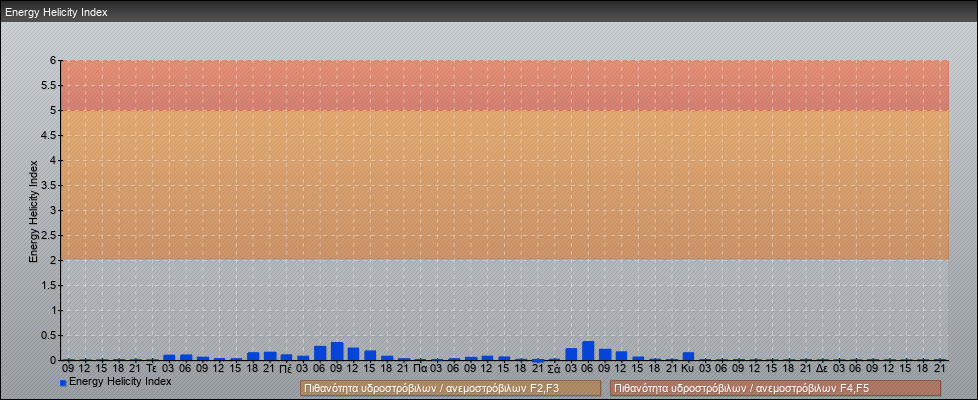Viewport: 978px width, 400px height.
Task: Click the y-axis value 0.5
Action: tap(49, 335)
